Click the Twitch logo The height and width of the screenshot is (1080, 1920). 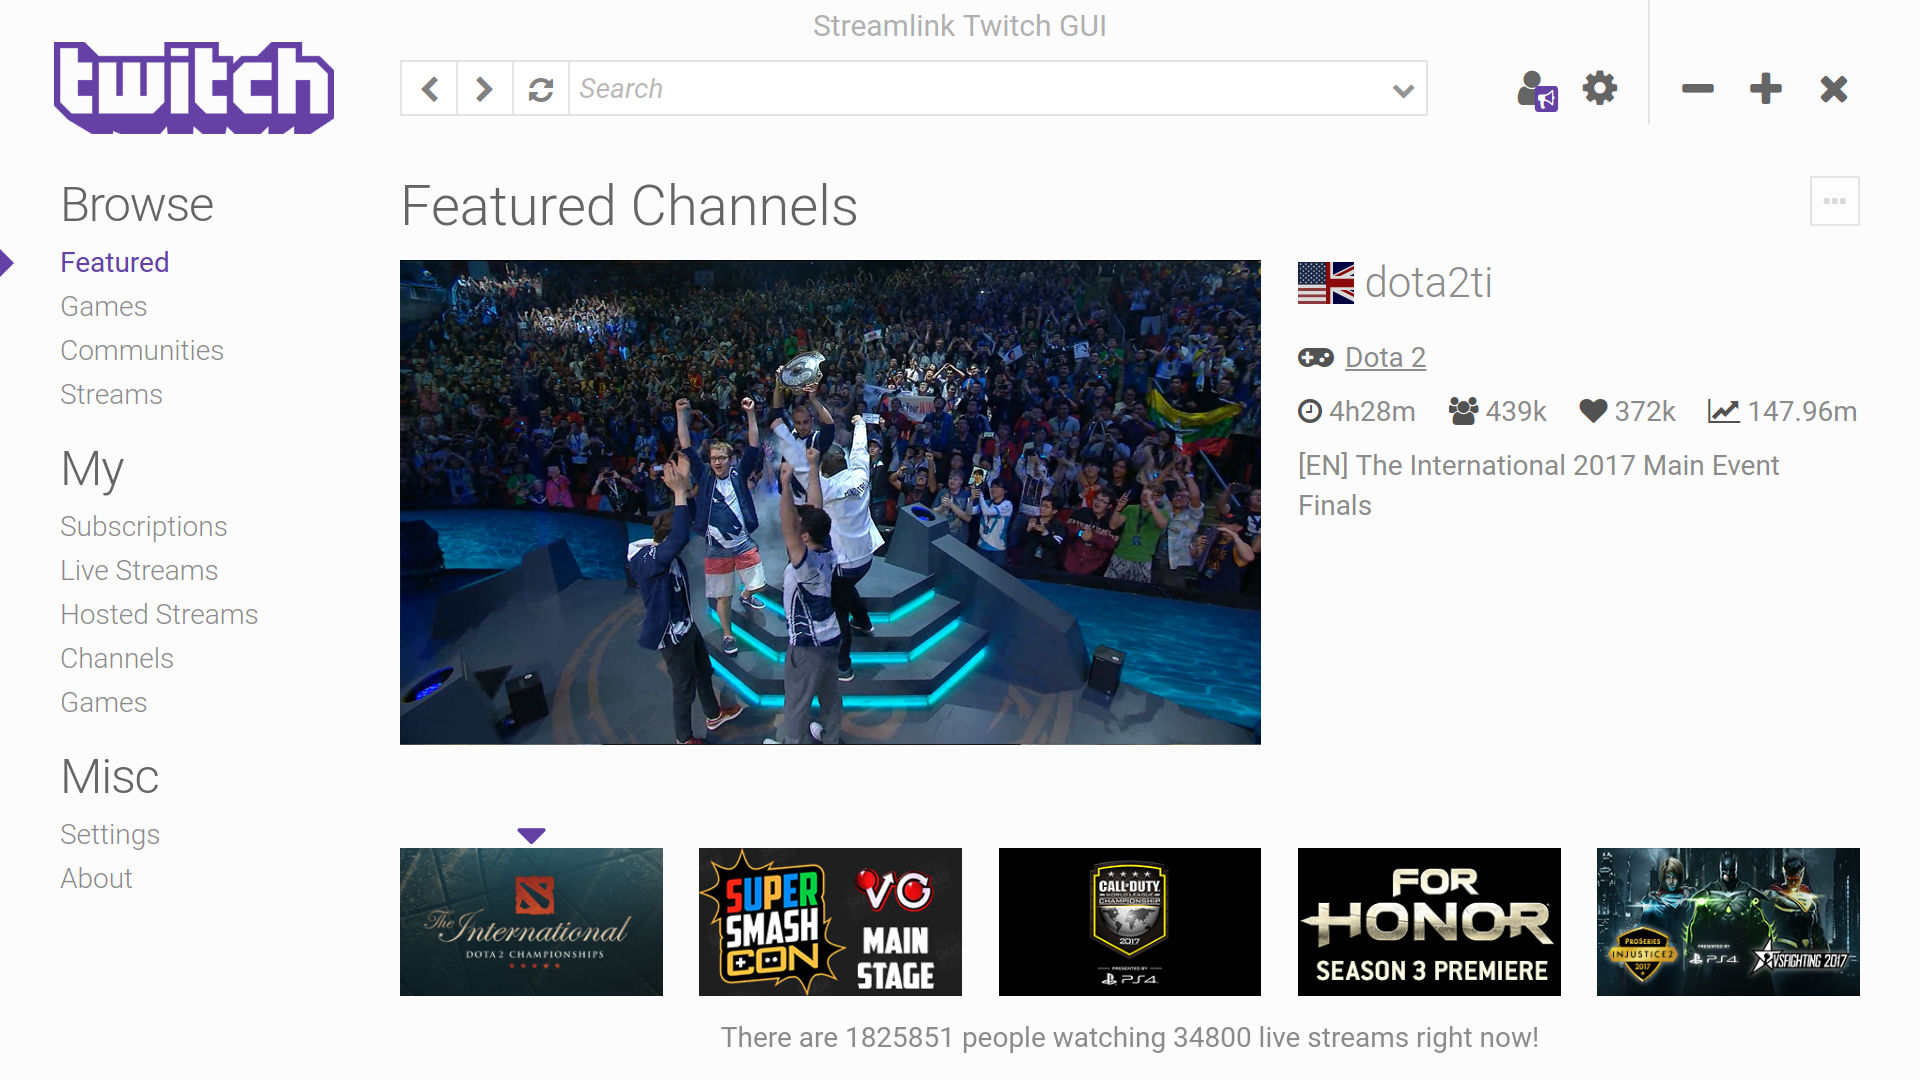194,88
